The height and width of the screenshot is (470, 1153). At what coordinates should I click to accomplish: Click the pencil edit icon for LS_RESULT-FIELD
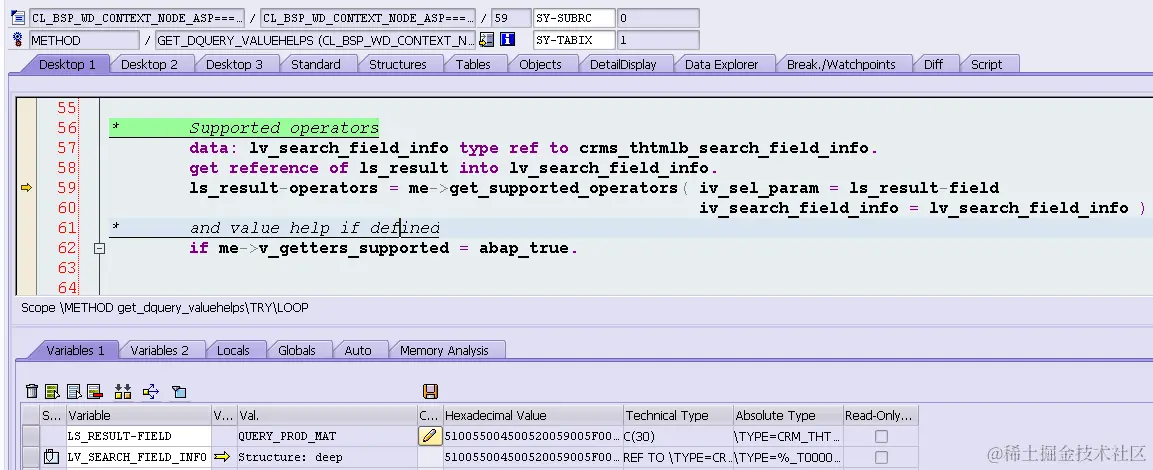click(430, 436)
